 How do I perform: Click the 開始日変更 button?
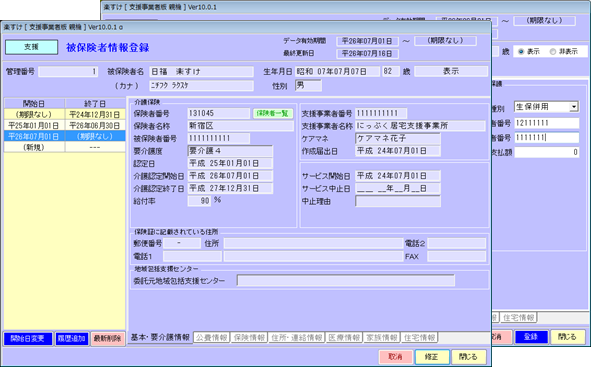[x=28, y=339]
